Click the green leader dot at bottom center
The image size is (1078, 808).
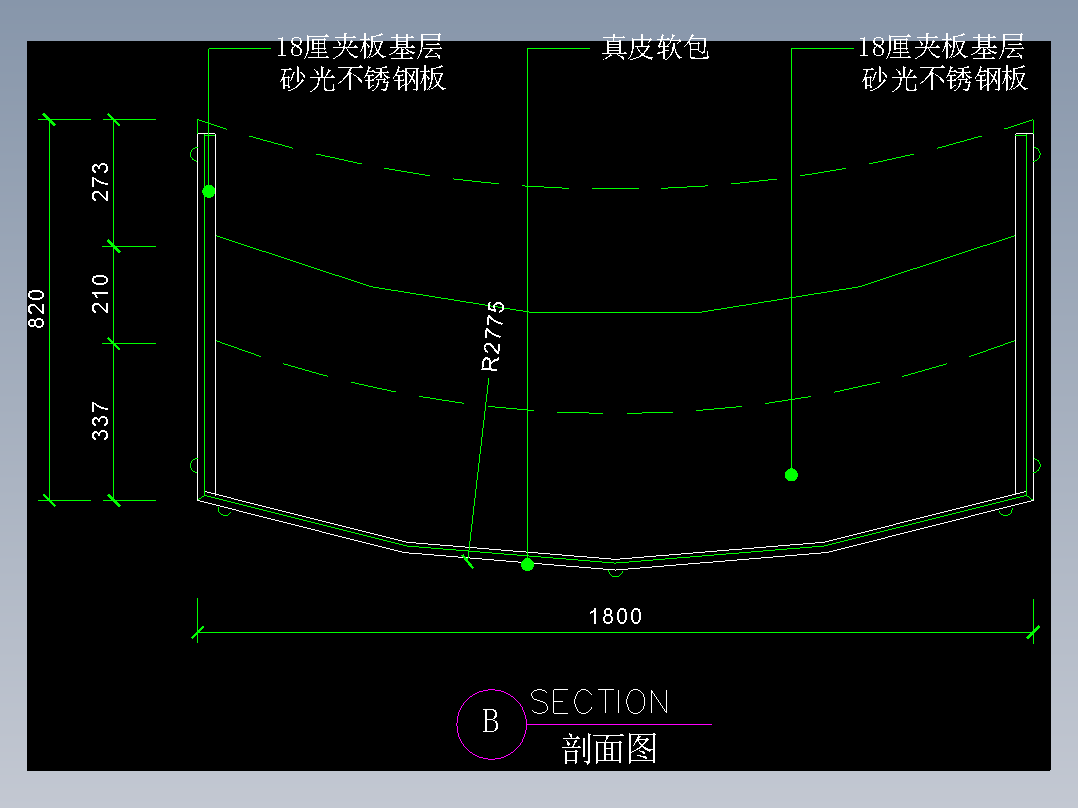pos(527,565)
